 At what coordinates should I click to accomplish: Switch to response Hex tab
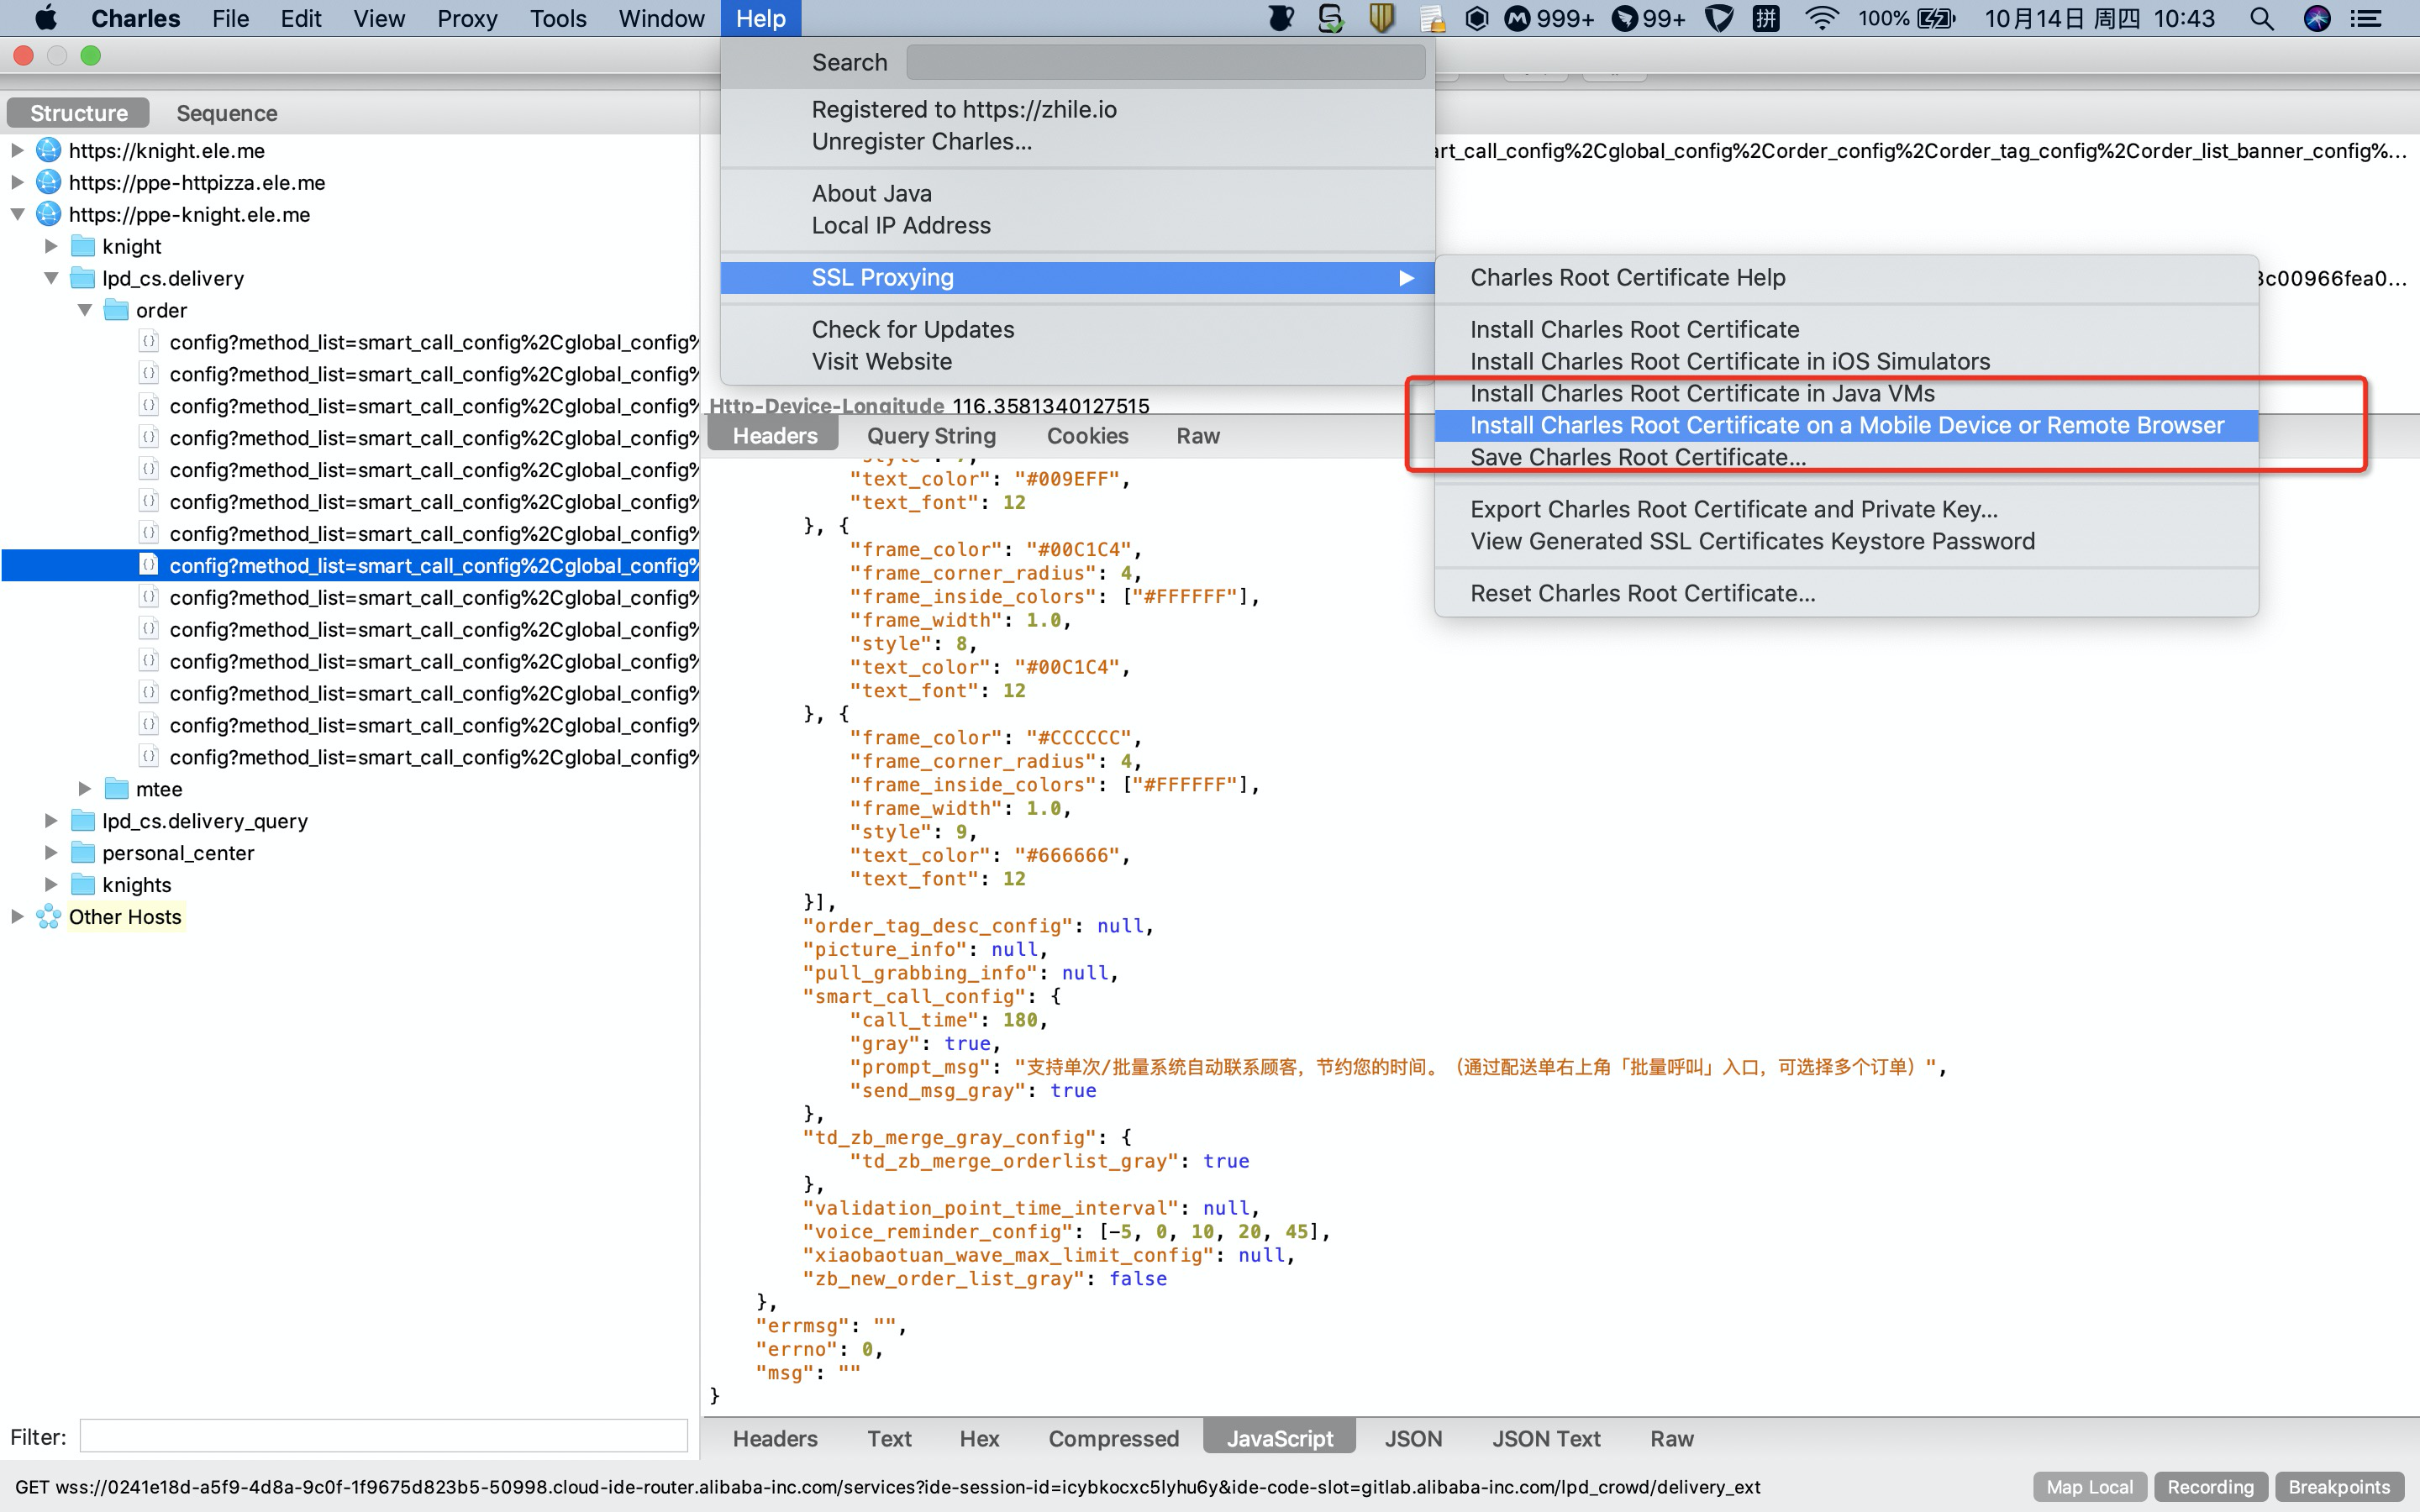point(979,1438)
